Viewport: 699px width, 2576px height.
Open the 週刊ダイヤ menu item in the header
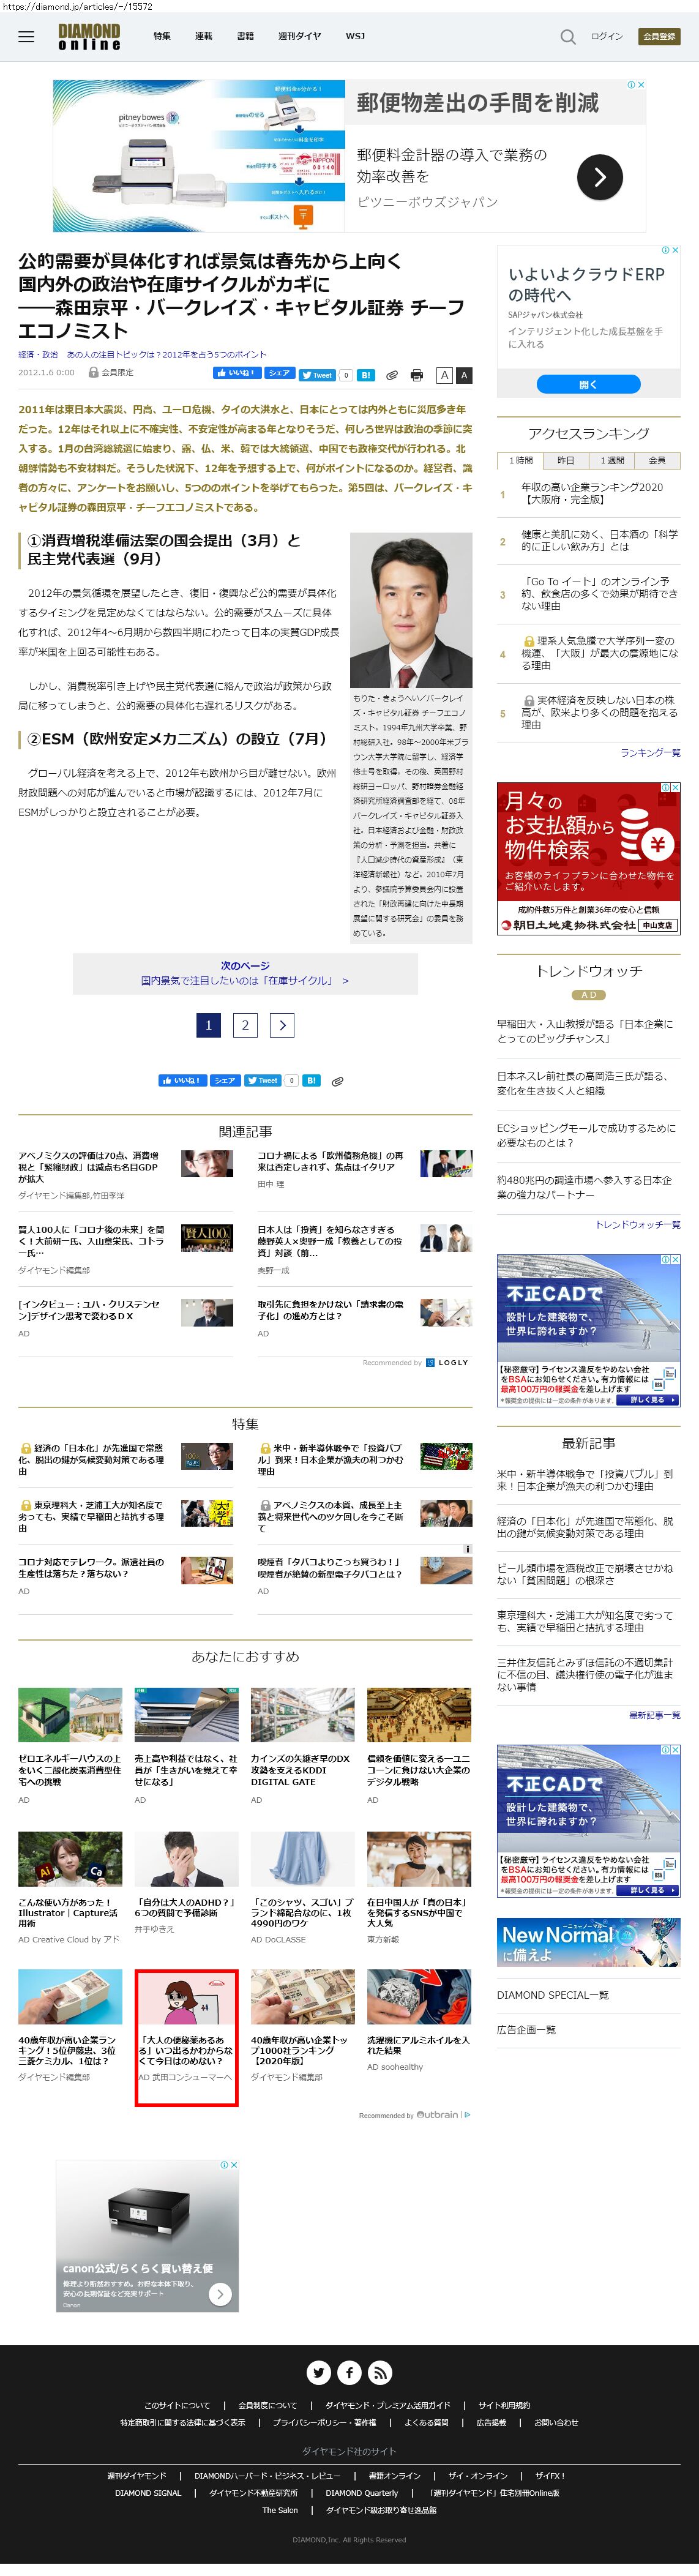[x=299, y=36]
